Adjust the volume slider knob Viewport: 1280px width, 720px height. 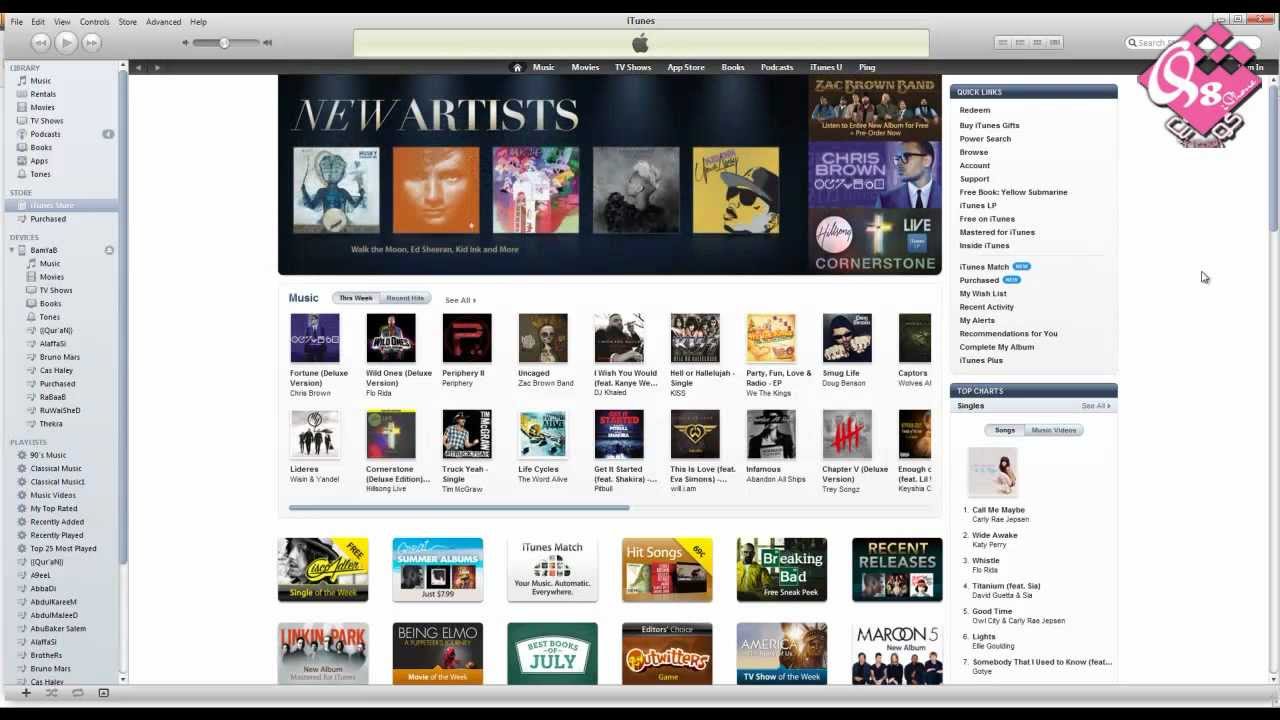[x=224, y=43]
